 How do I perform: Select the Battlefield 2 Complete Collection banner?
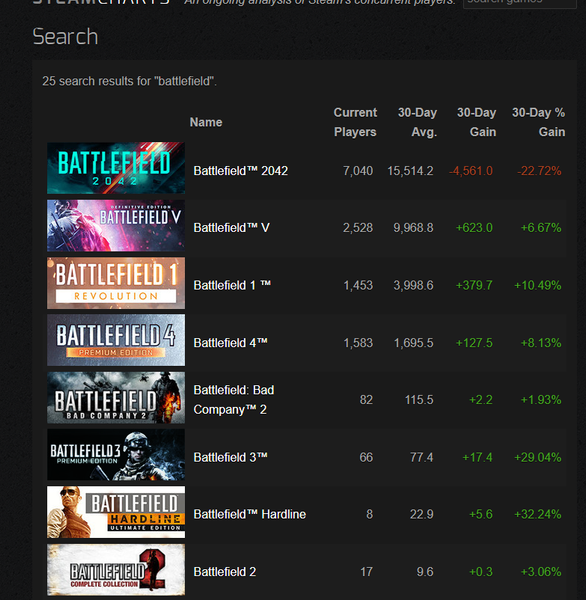pyautogui.click(x=116, y=569)
